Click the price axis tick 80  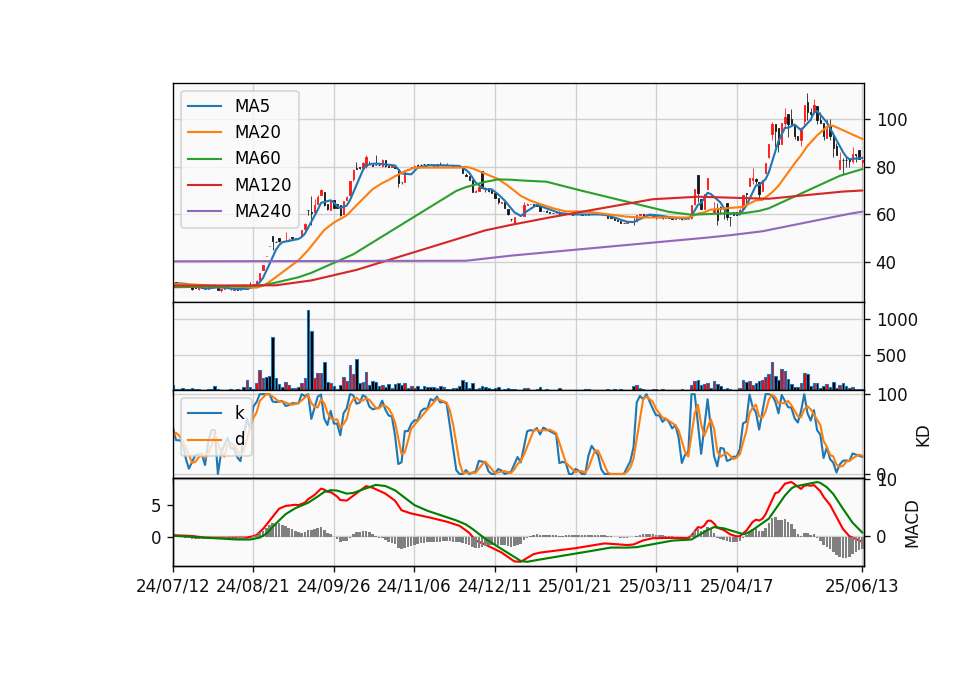pos(887,168)
